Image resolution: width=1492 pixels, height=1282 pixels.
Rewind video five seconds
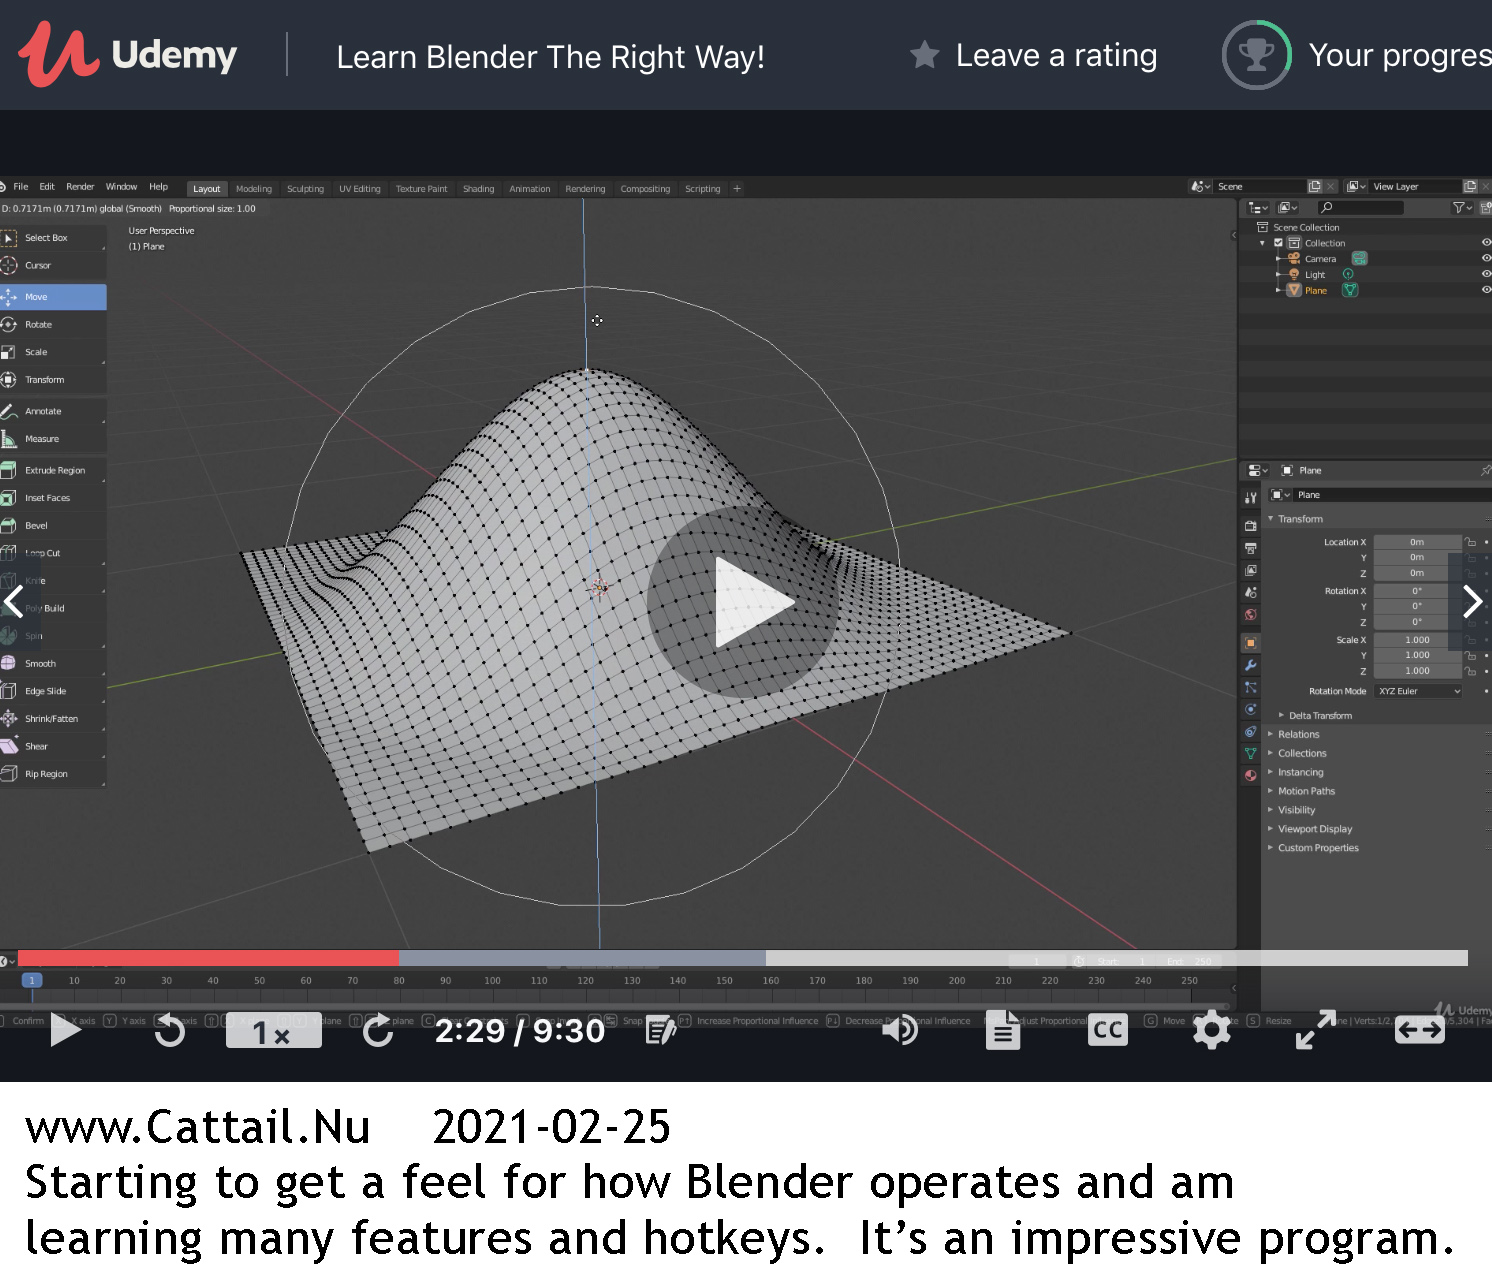(170, 1030)
